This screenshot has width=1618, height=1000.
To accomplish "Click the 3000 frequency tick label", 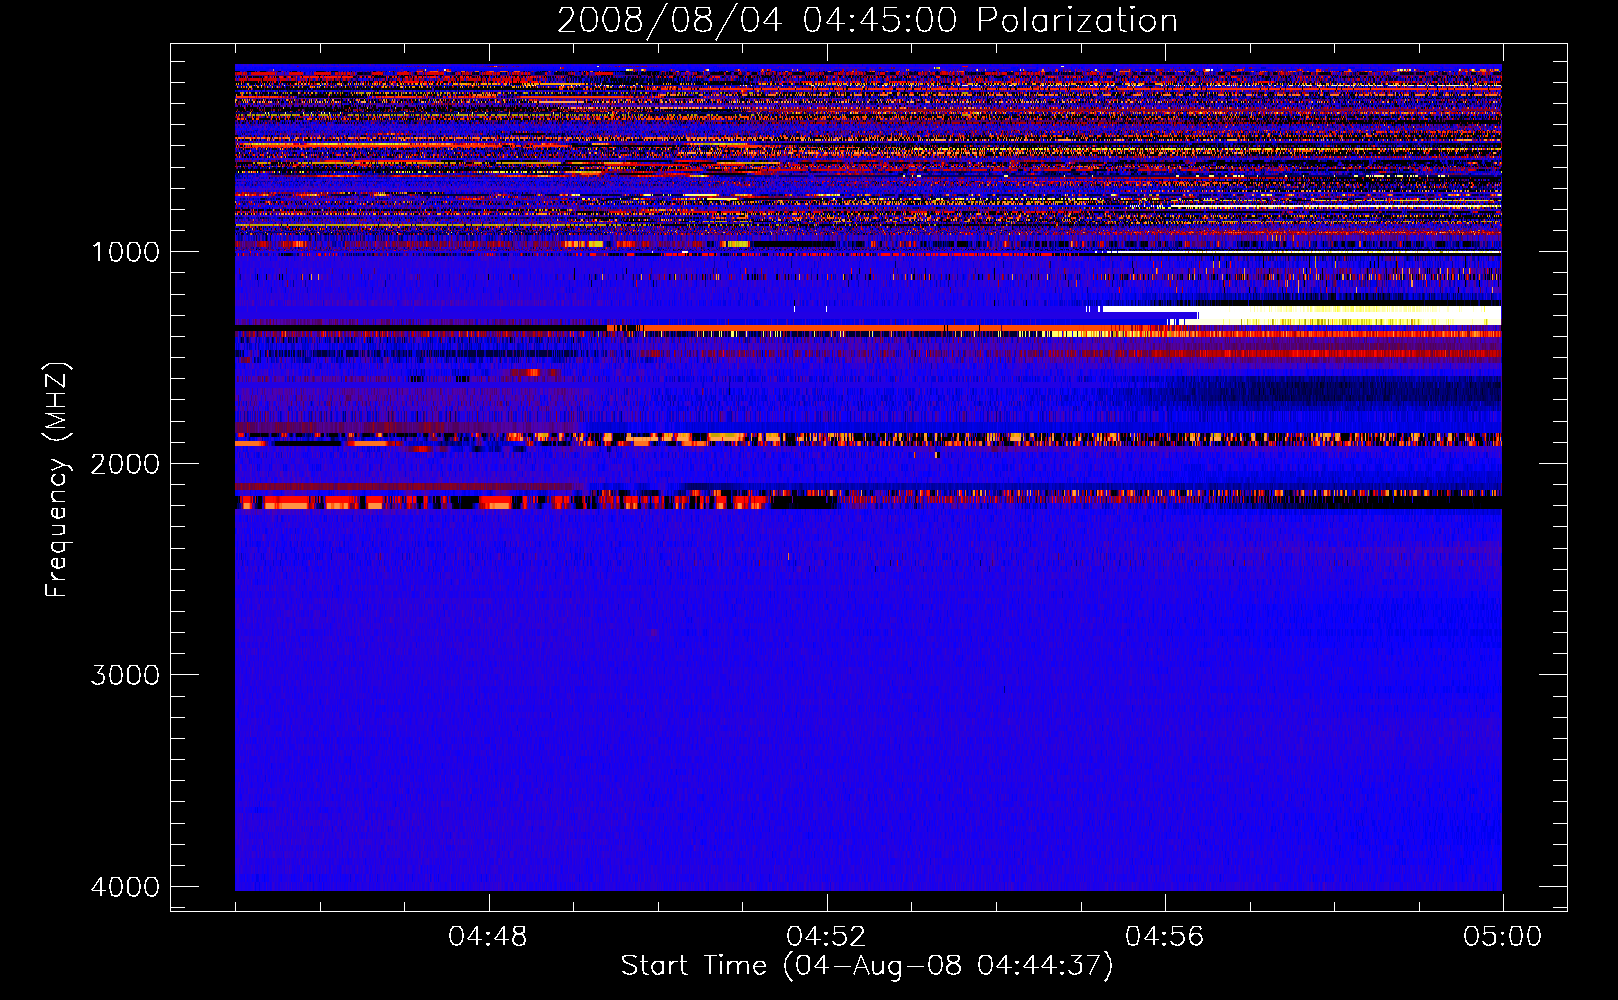I will 125,675.
